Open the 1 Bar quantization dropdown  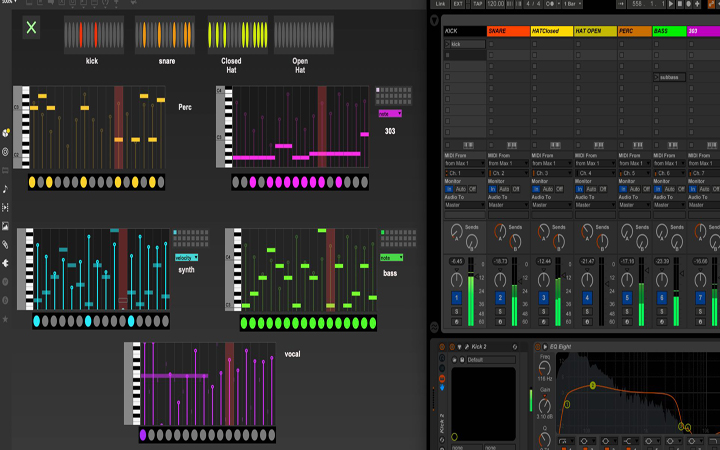point(573,4)
